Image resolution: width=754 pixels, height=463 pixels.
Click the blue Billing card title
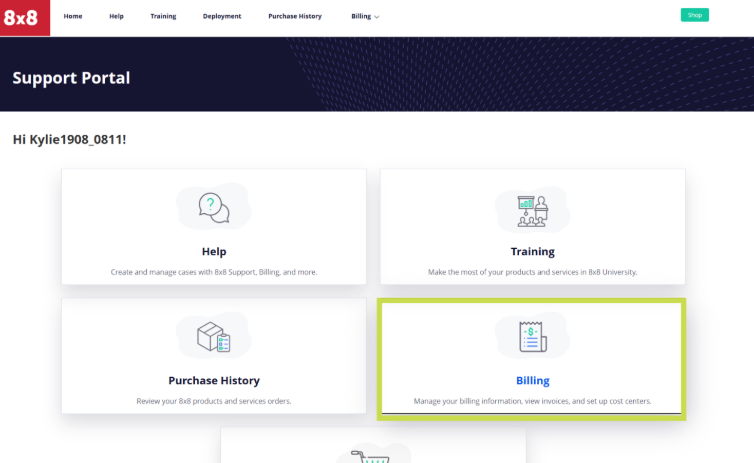(532, 381)
